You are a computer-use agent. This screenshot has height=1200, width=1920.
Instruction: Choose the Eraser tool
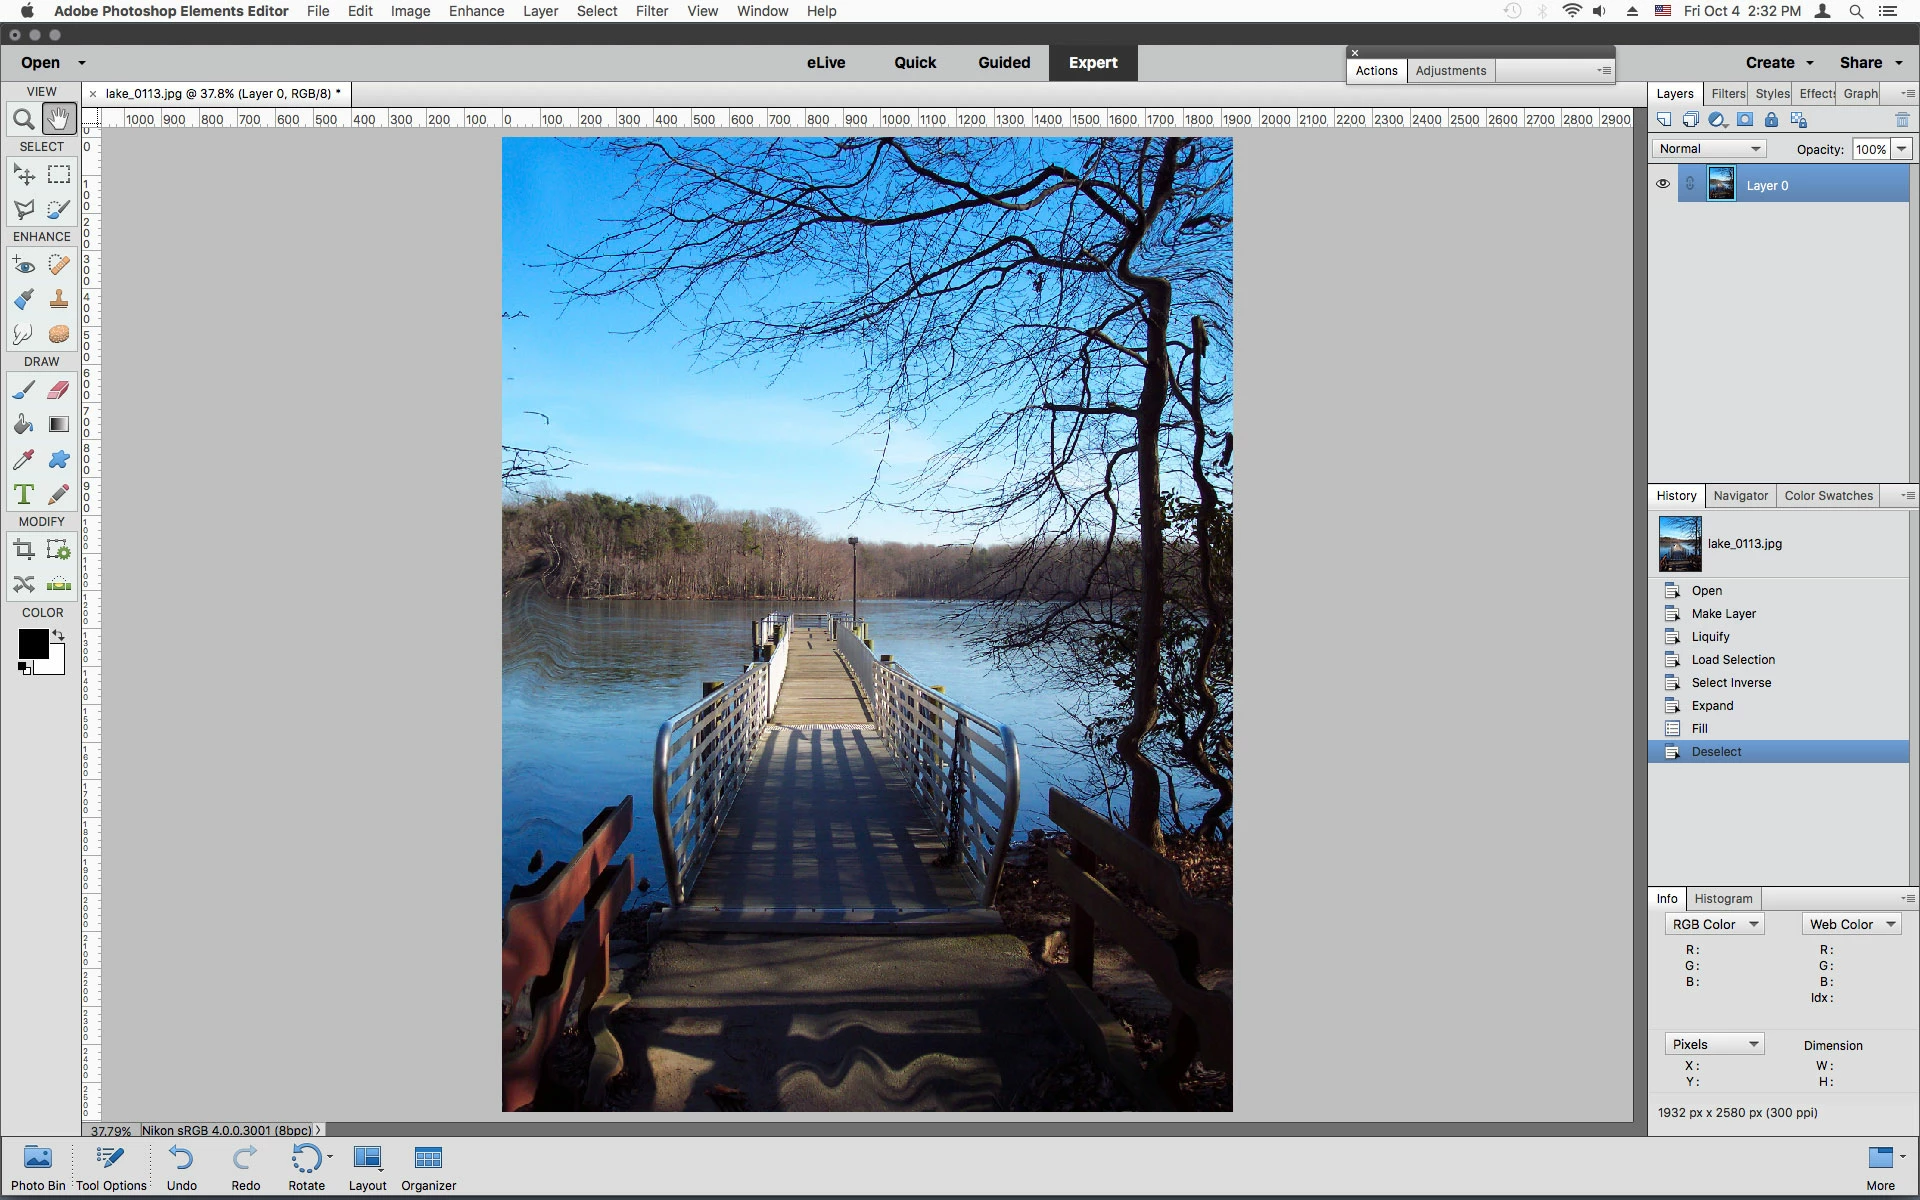pos(59,390)
